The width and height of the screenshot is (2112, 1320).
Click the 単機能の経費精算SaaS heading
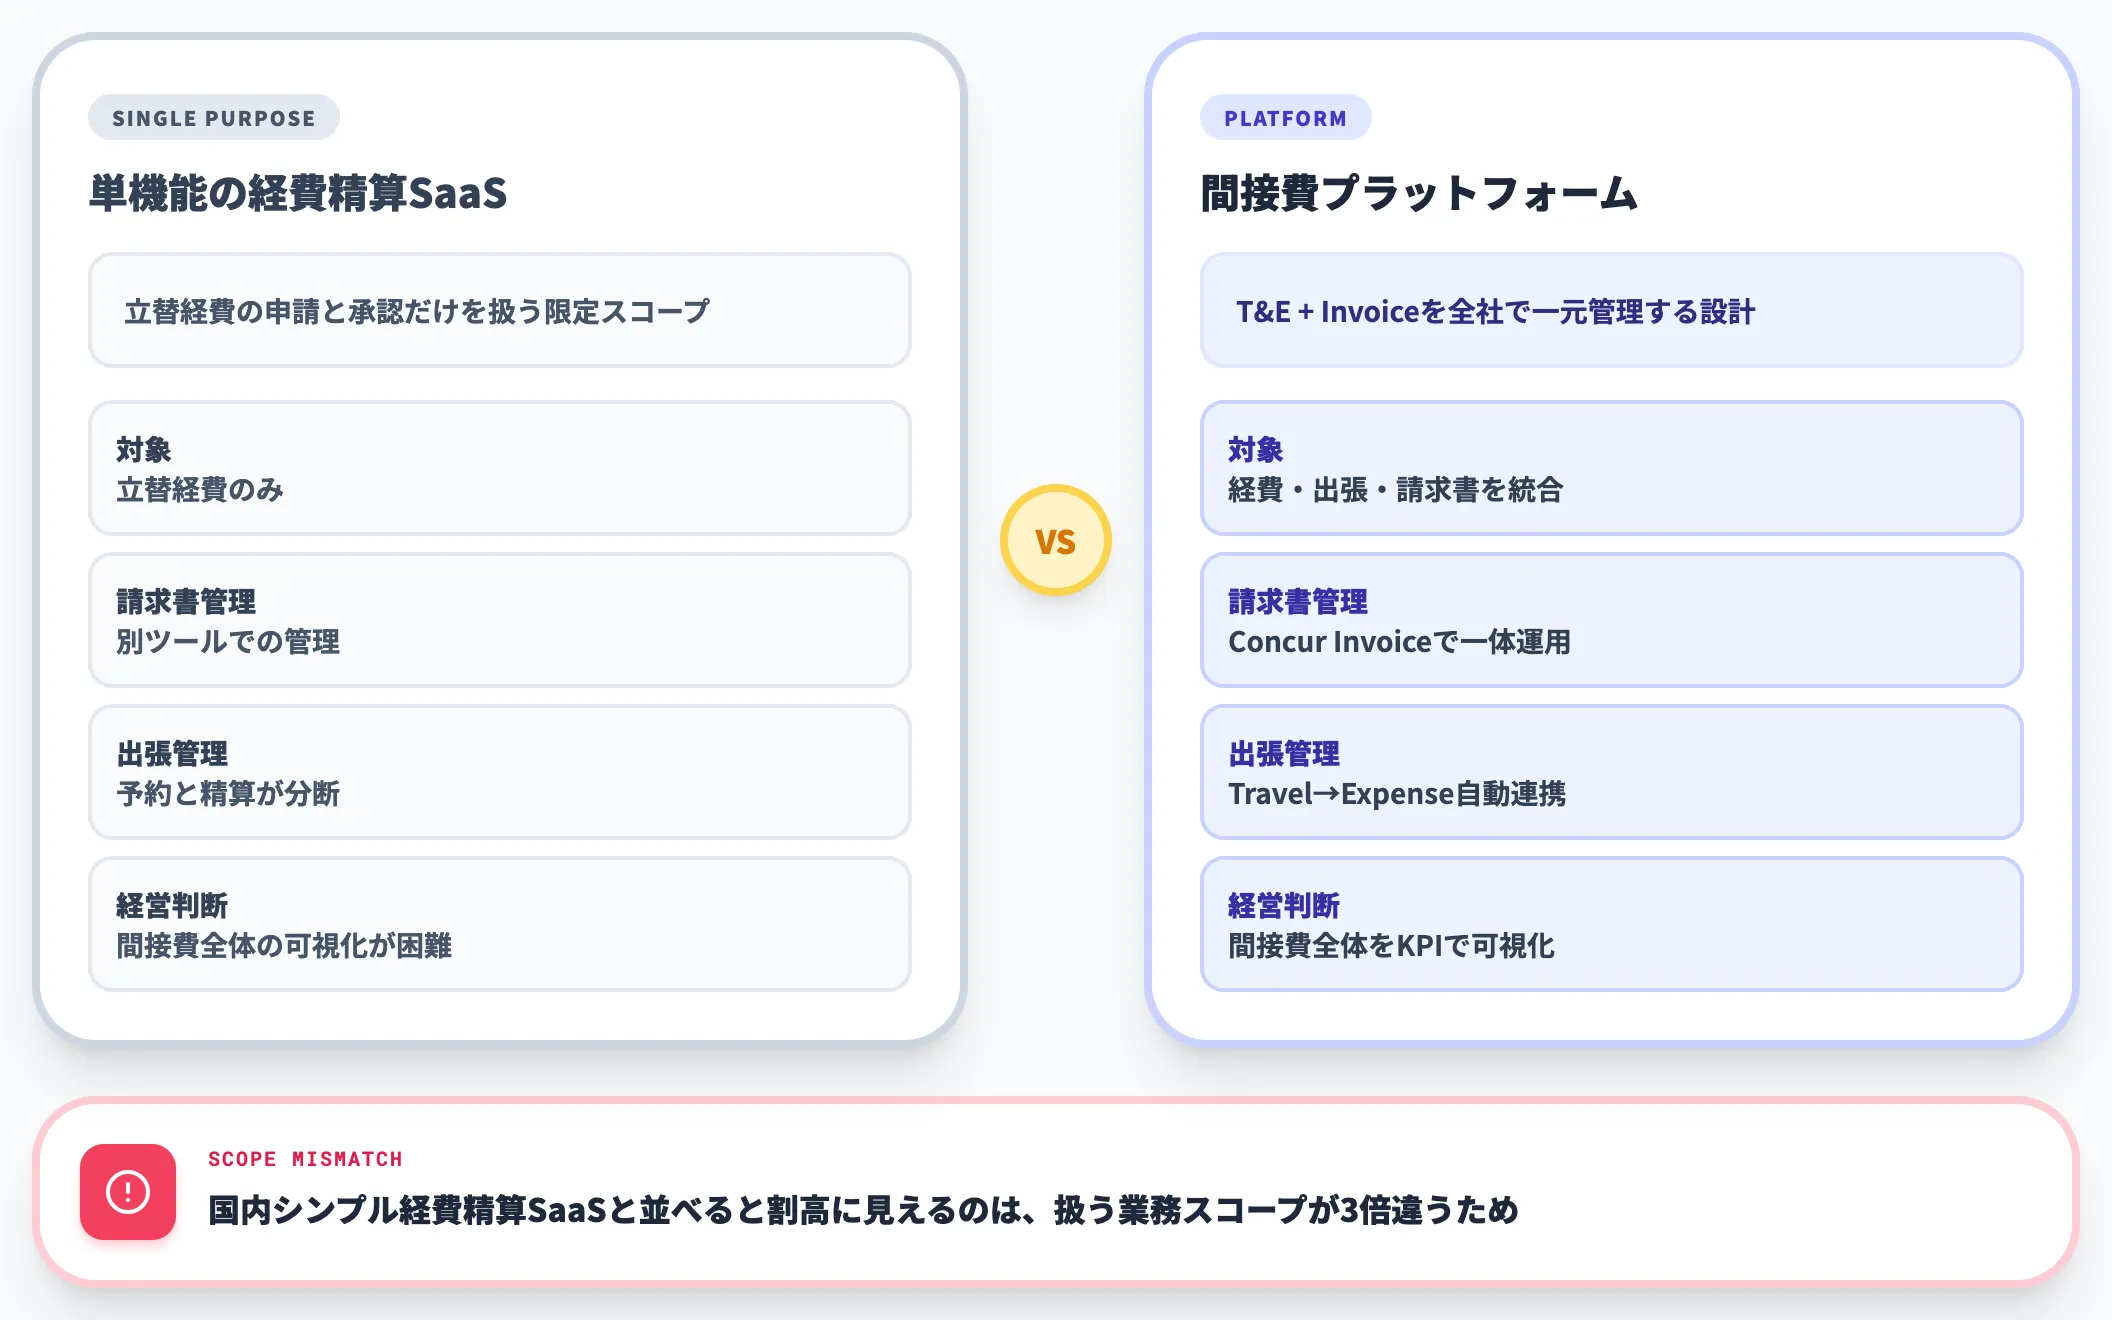(298, 194)
